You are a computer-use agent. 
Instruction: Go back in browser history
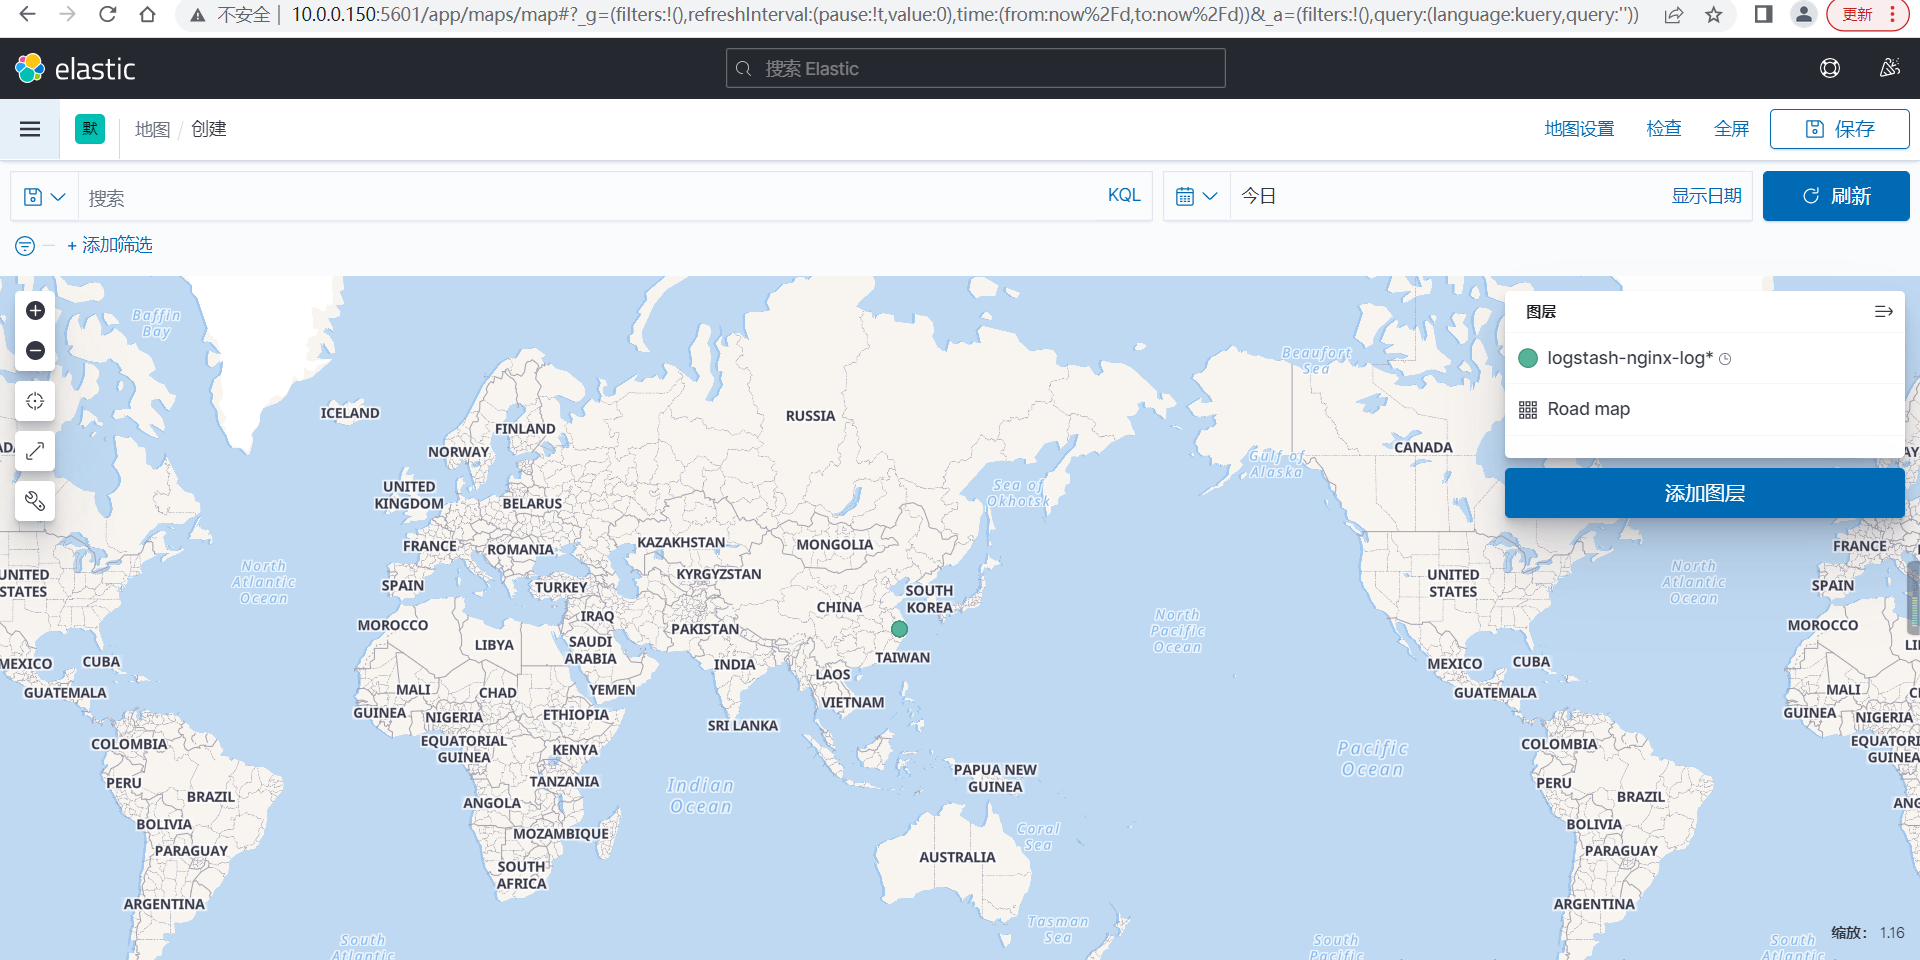pos(28,14)
